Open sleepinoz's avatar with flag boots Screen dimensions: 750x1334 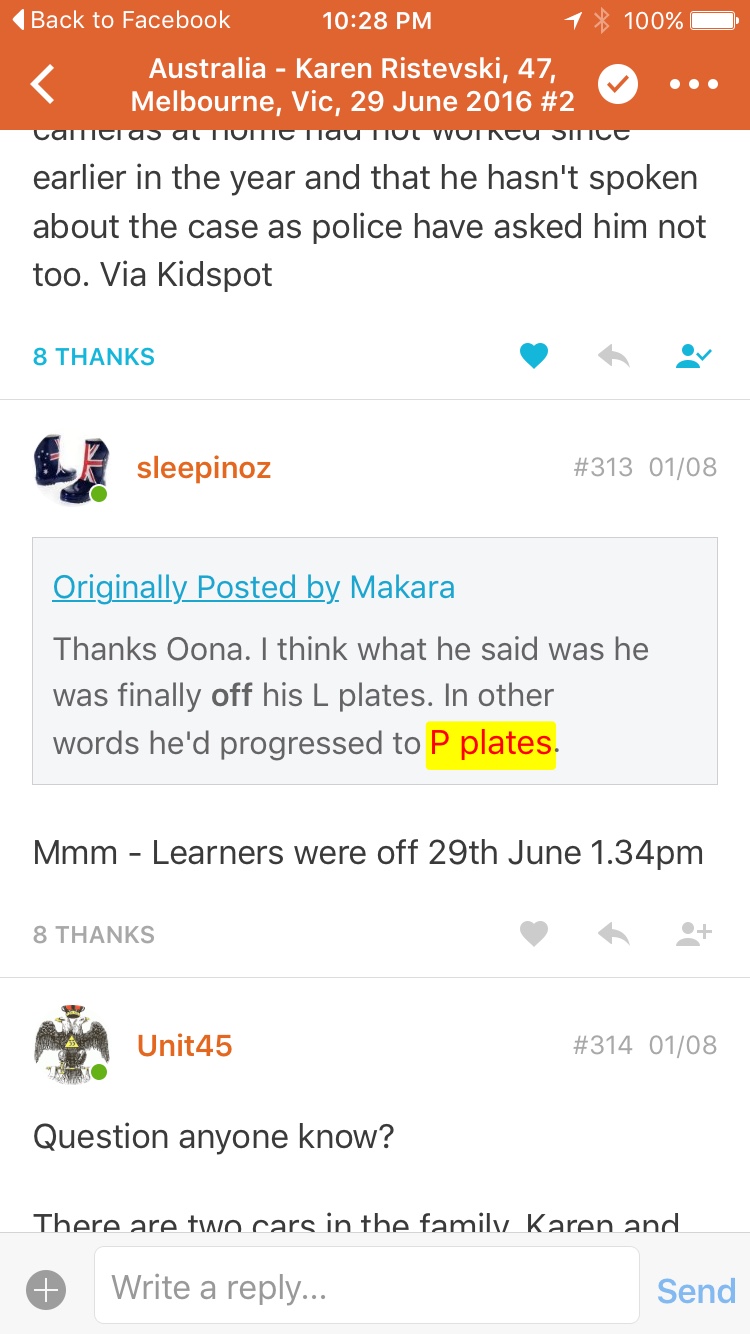tap(70, 468)
